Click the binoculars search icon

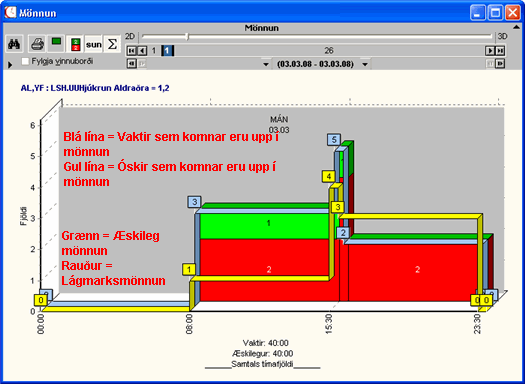[14, 44]
